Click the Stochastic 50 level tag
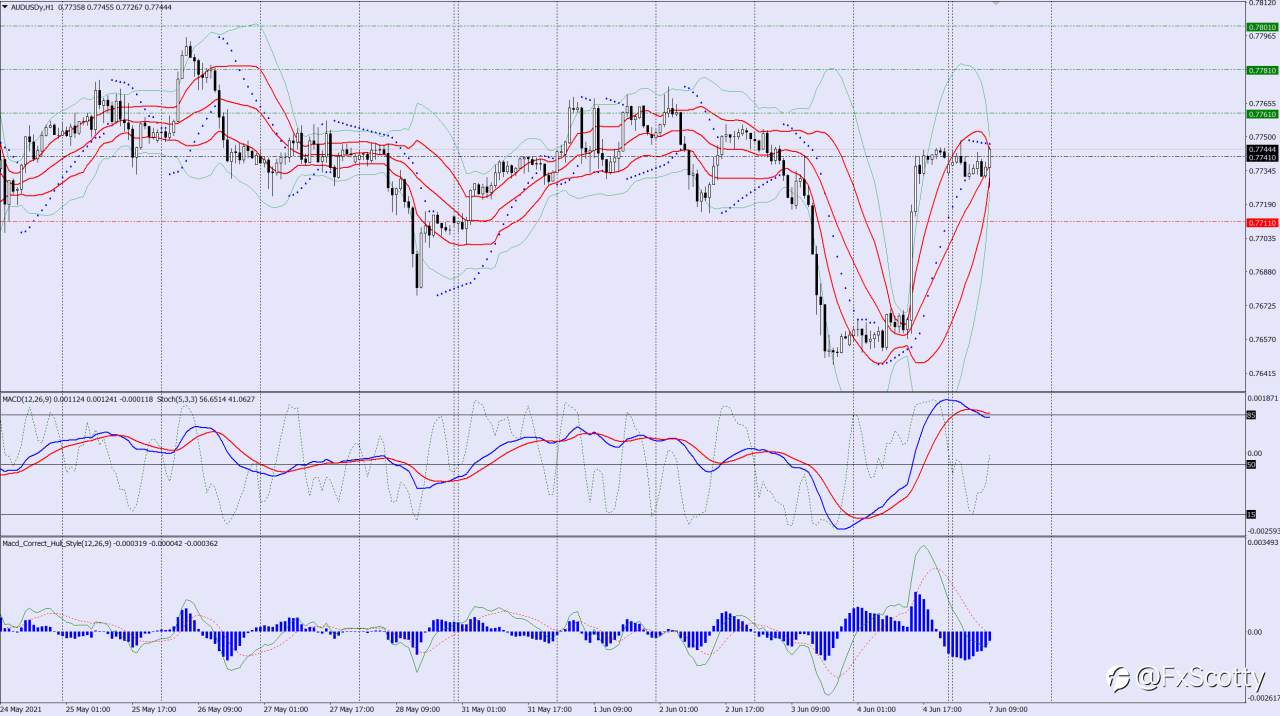 (1251, 464)
